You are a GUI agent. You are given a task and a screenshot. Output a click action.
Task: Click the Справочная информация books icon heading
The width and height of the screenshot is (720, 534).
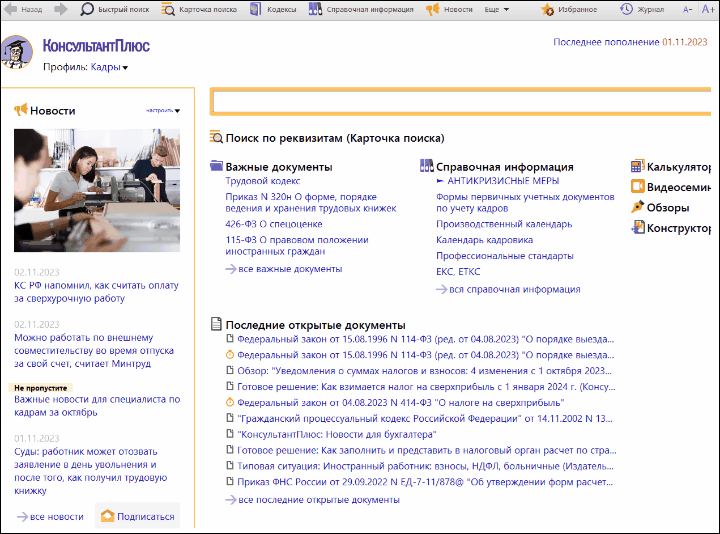click(427, 166)
